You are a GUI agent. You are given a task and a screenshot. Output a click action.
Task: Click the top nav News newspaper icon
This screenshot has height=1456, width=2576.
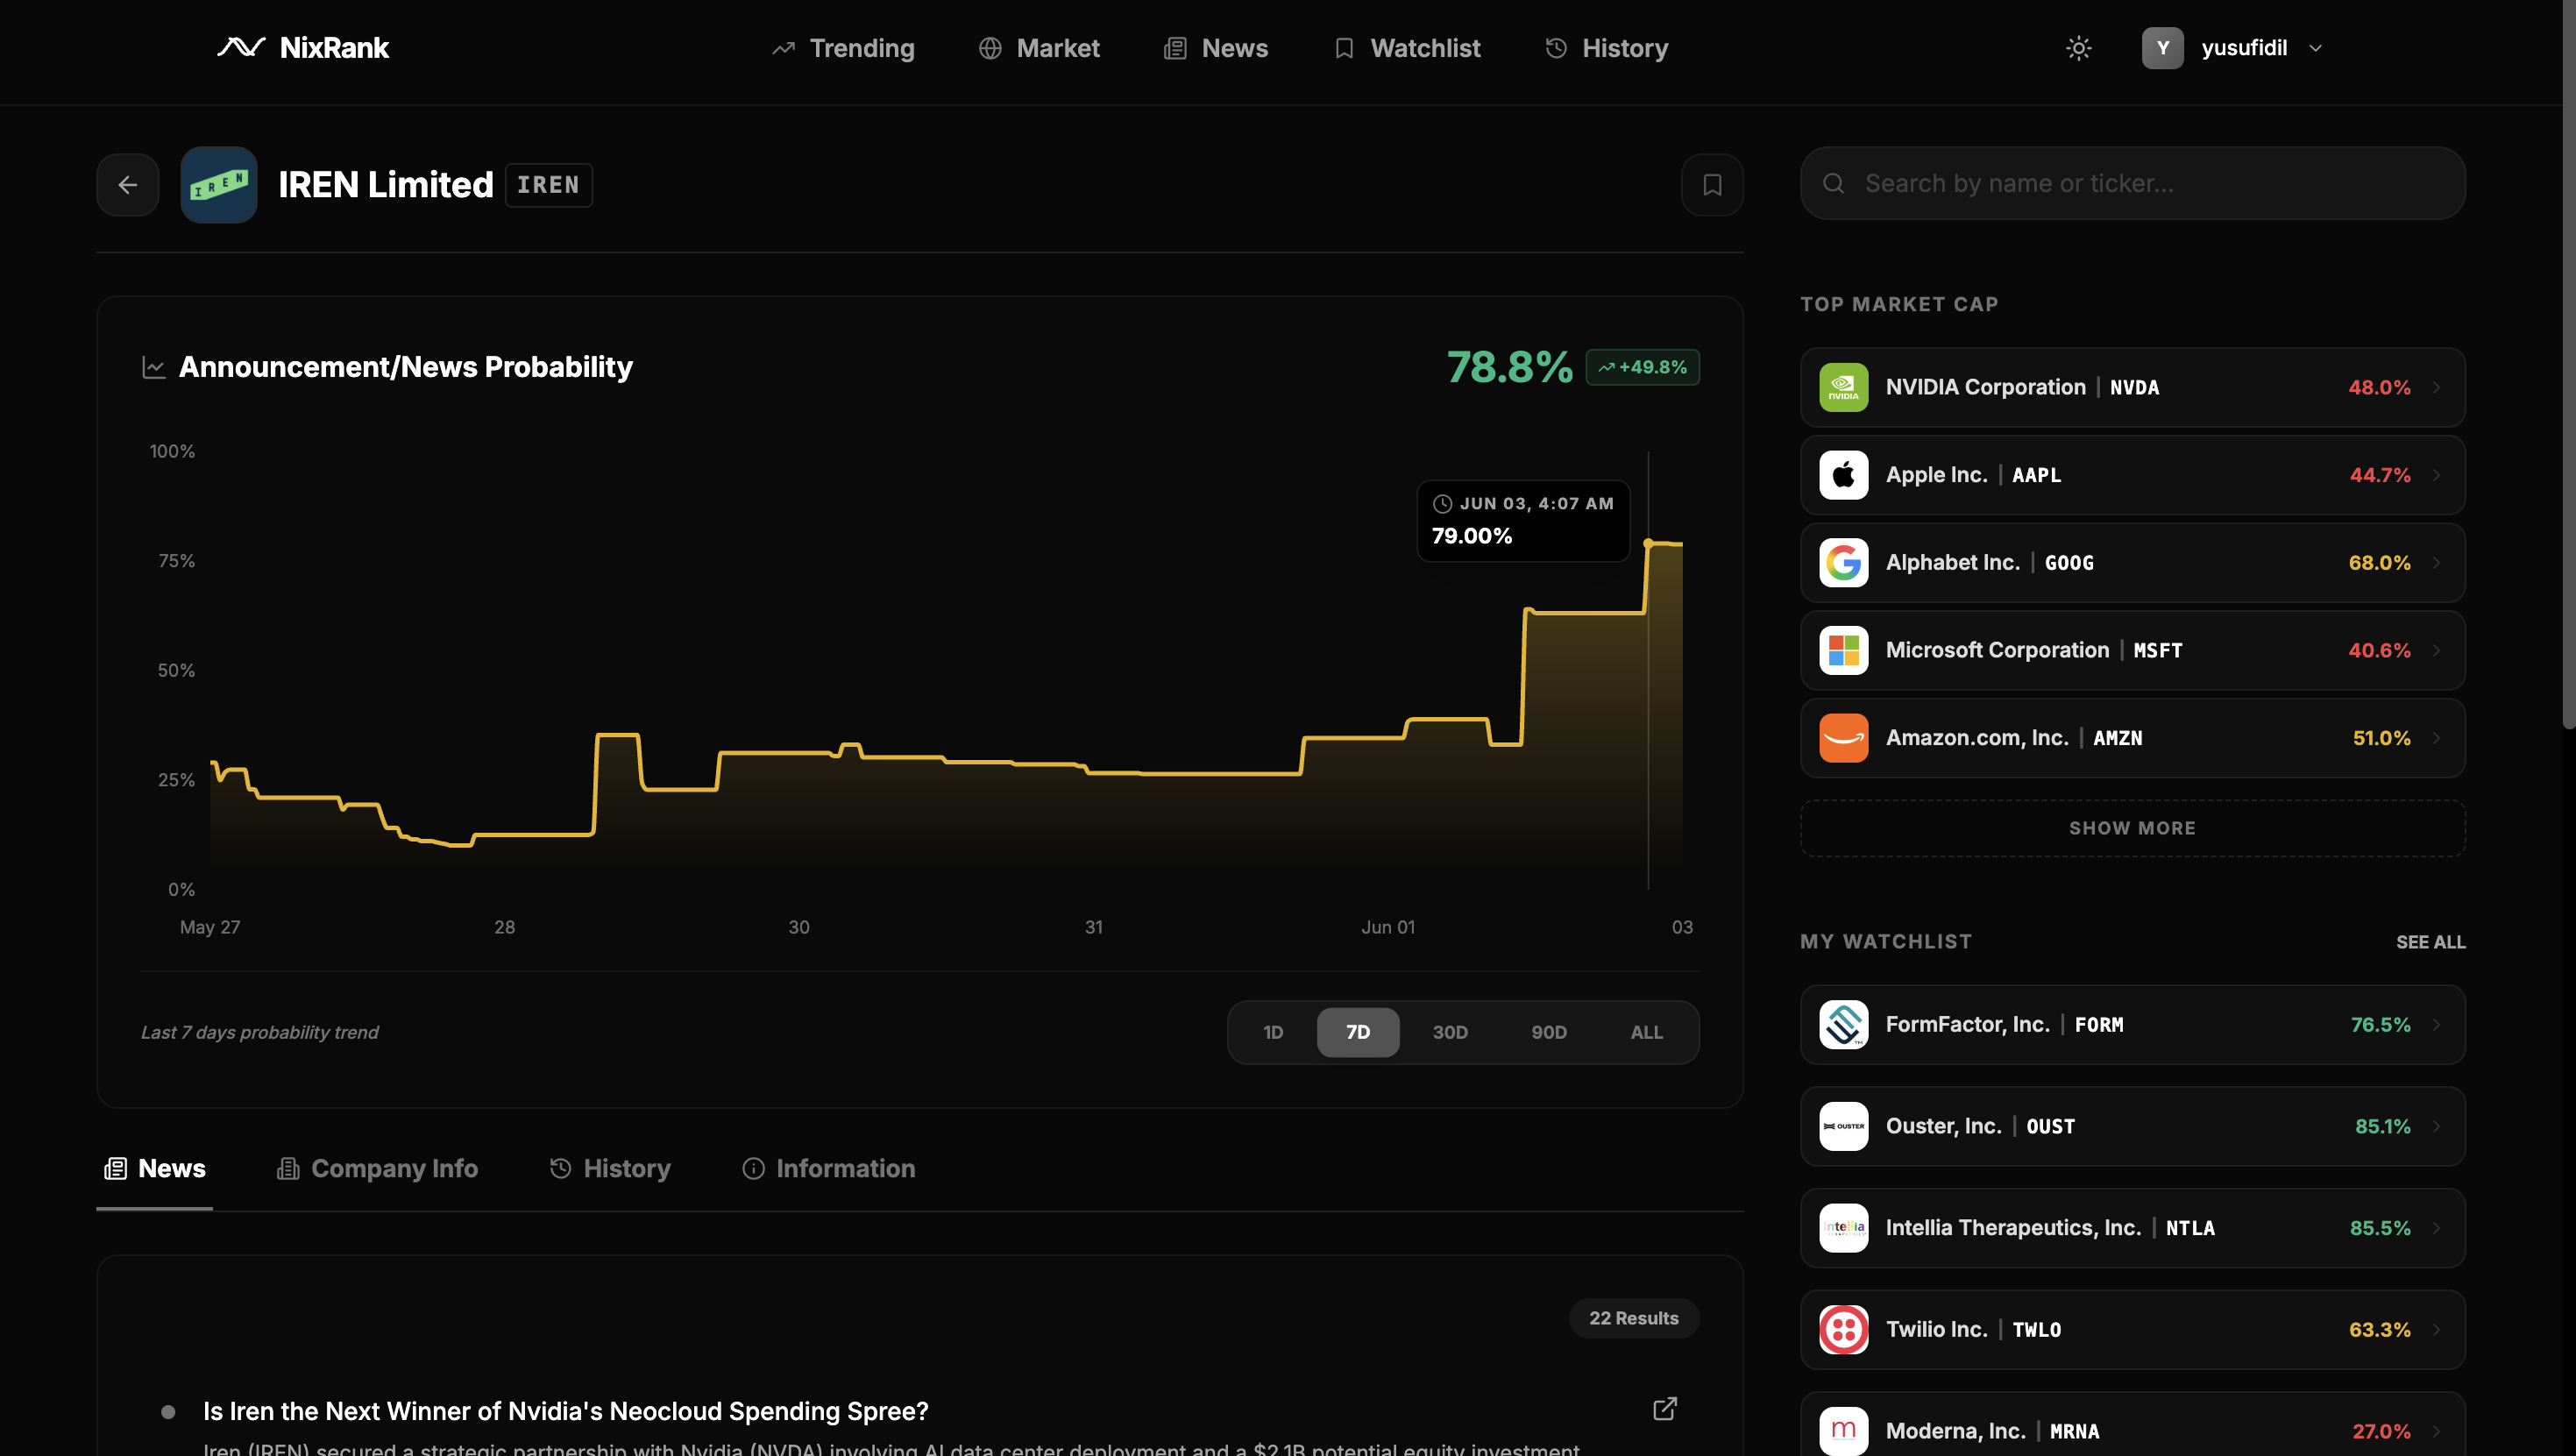pyautogui.click(x=1175, y=48)
